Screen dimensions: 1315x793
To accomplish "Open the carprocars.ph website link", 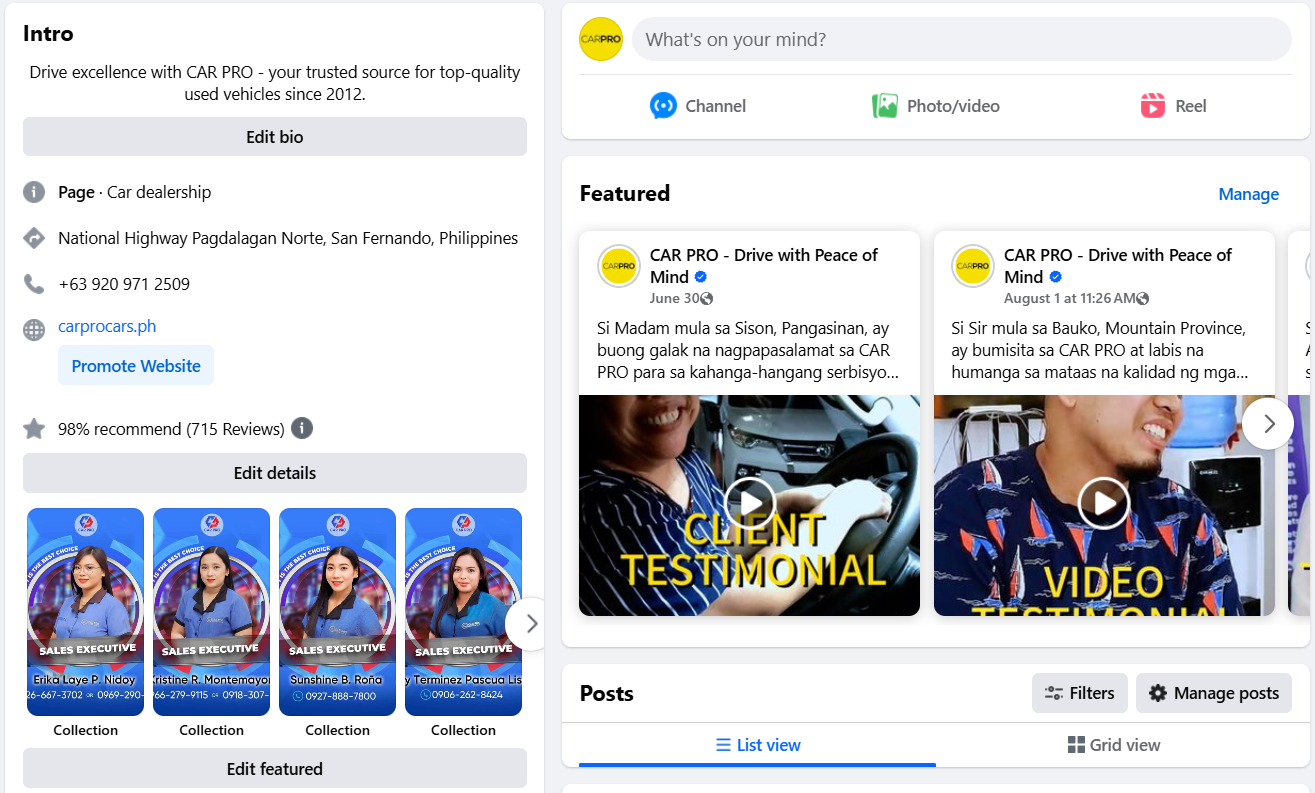I will [107, 326].
